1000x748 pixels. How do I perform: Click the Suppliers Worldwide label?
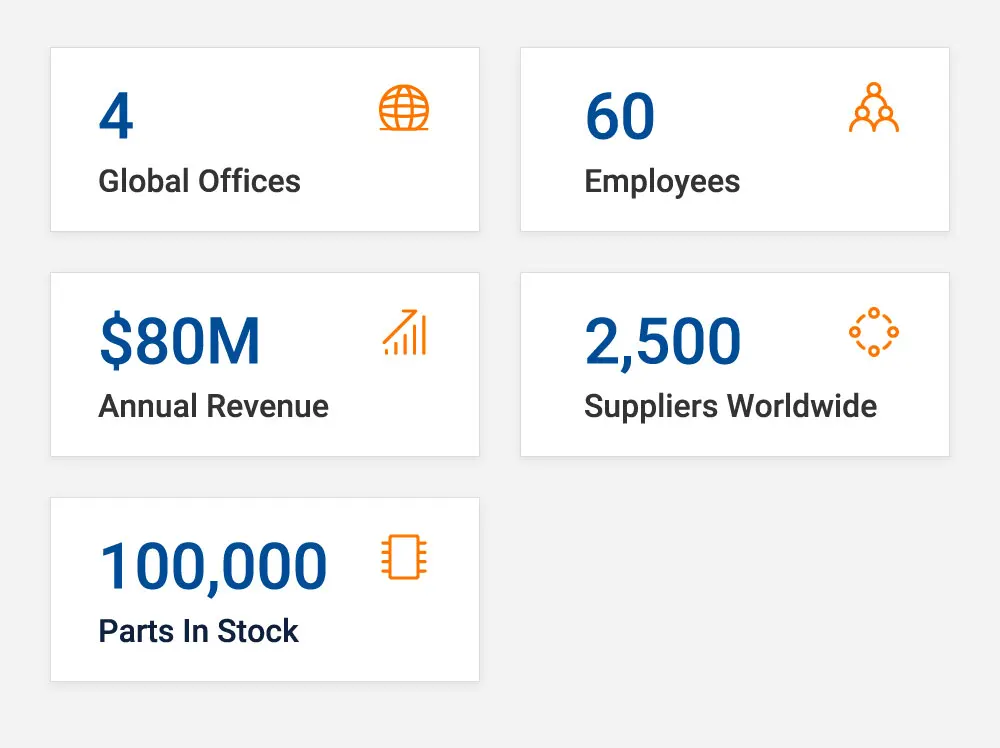pyautogui.click(x=730, y=407)
